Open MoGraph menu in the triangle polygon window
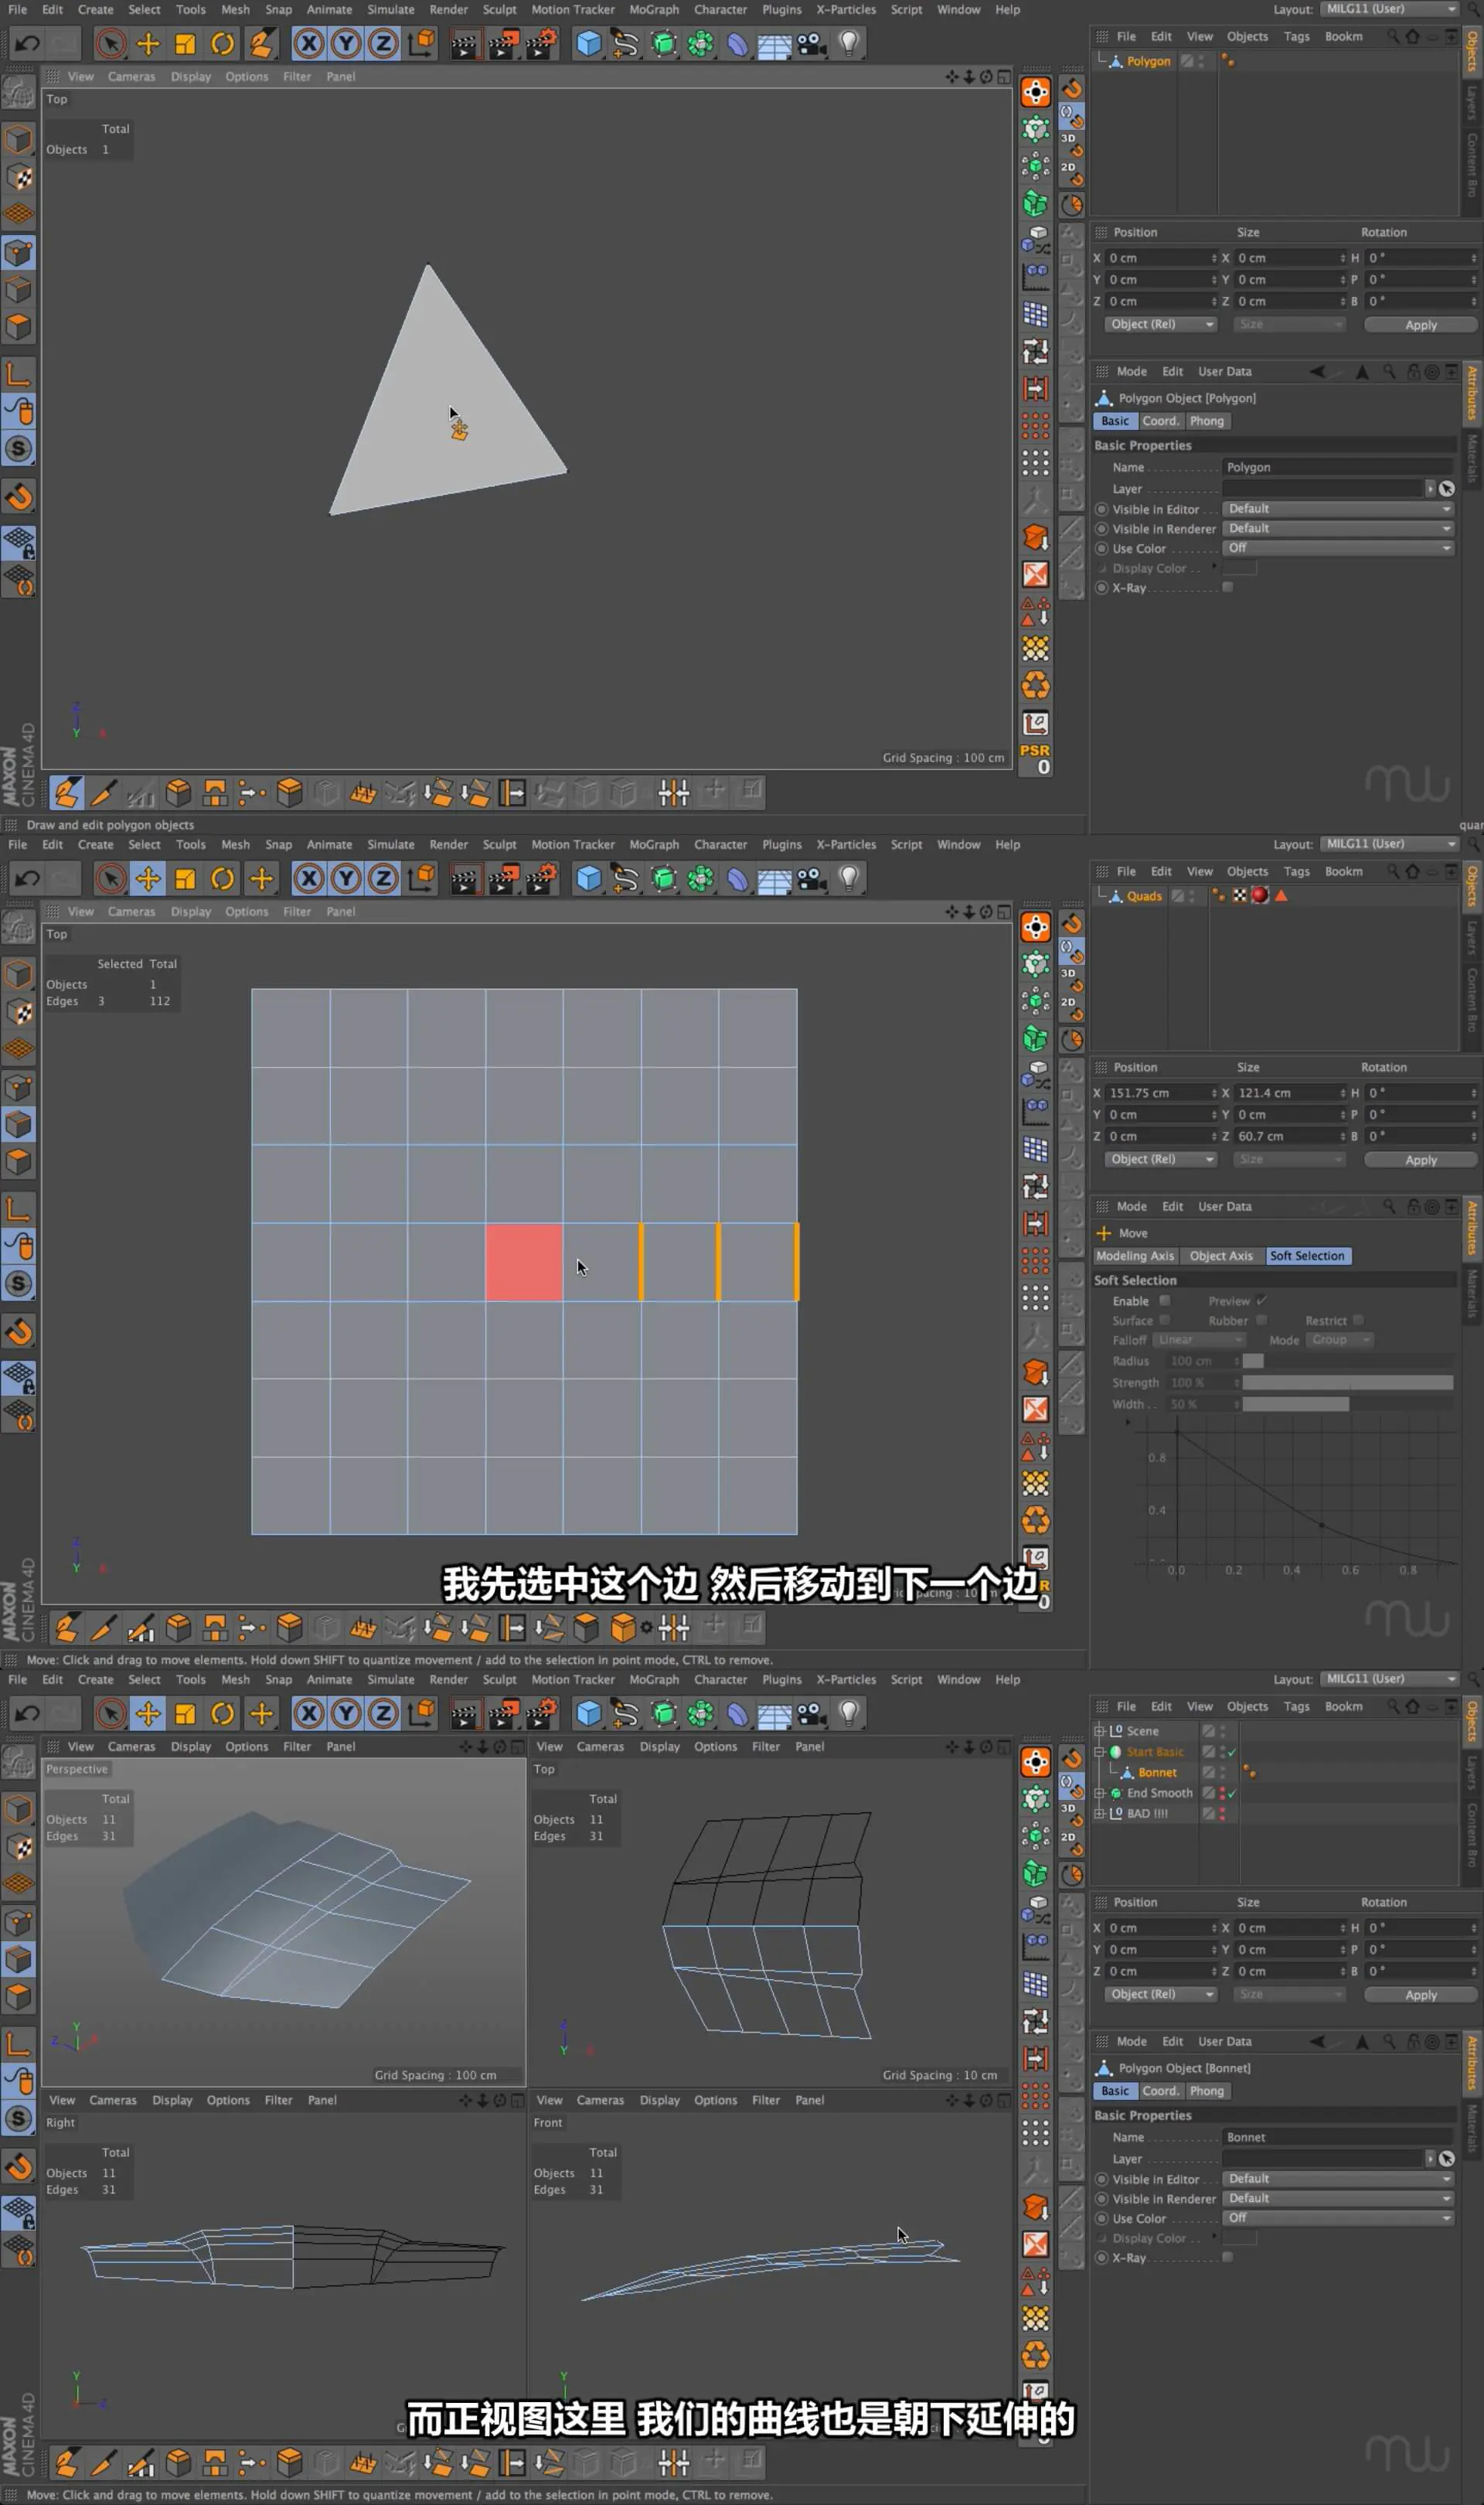The image size is (1484, 2505). pos(654,9)
